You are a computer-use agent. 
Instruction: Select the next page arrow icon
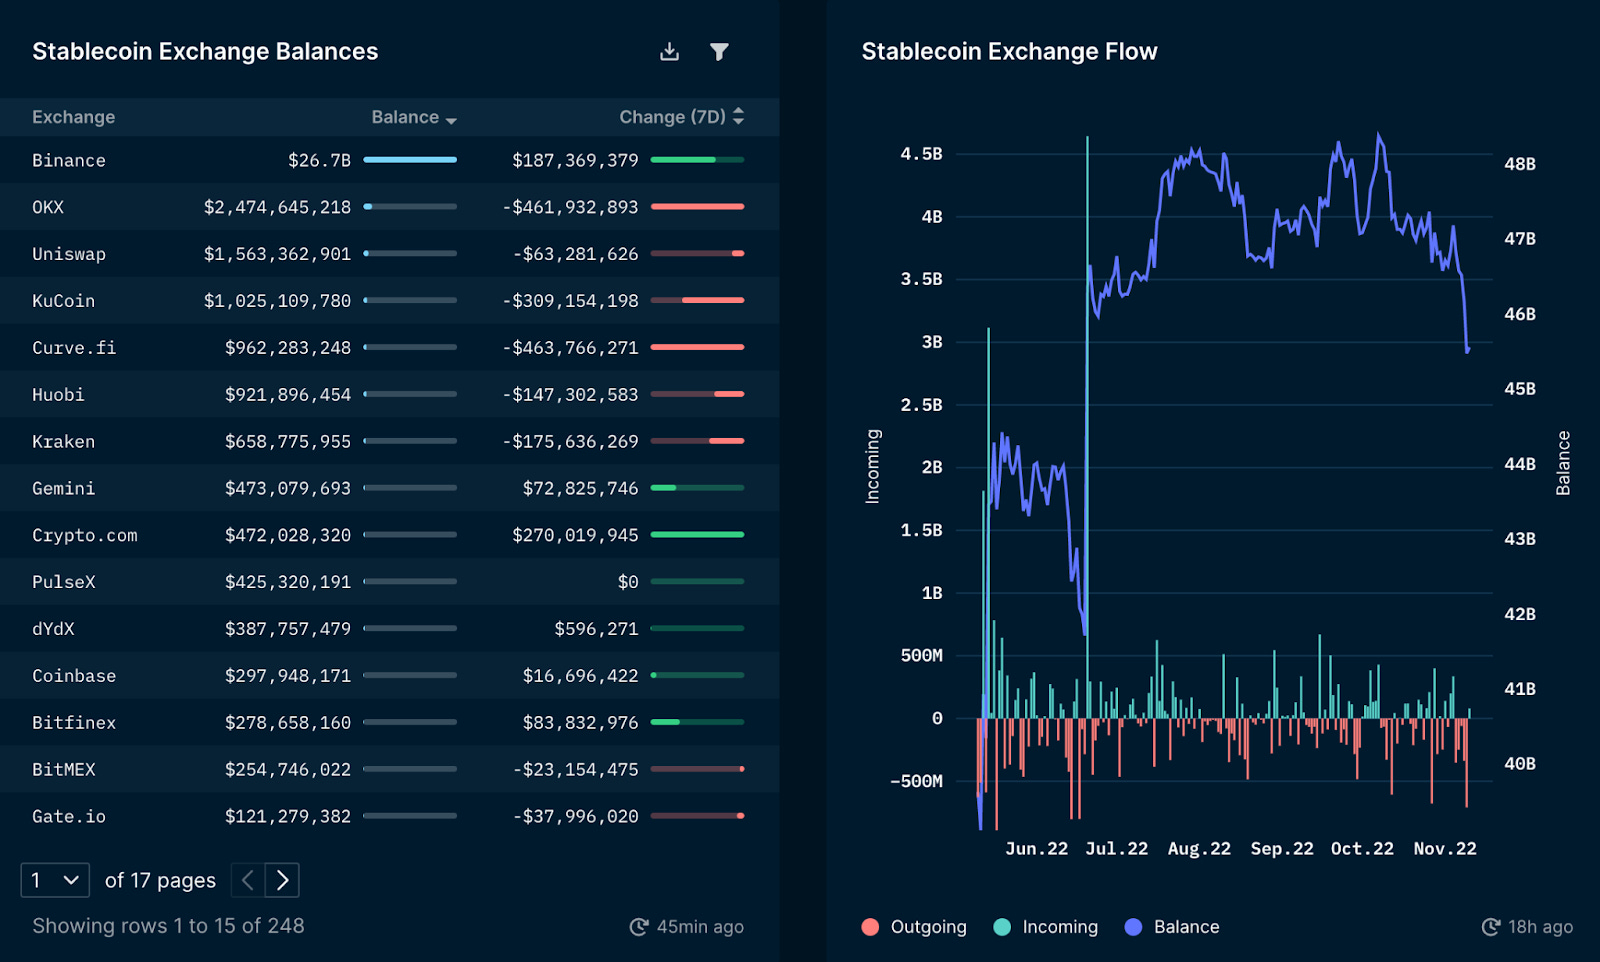[x=283, y=880]
